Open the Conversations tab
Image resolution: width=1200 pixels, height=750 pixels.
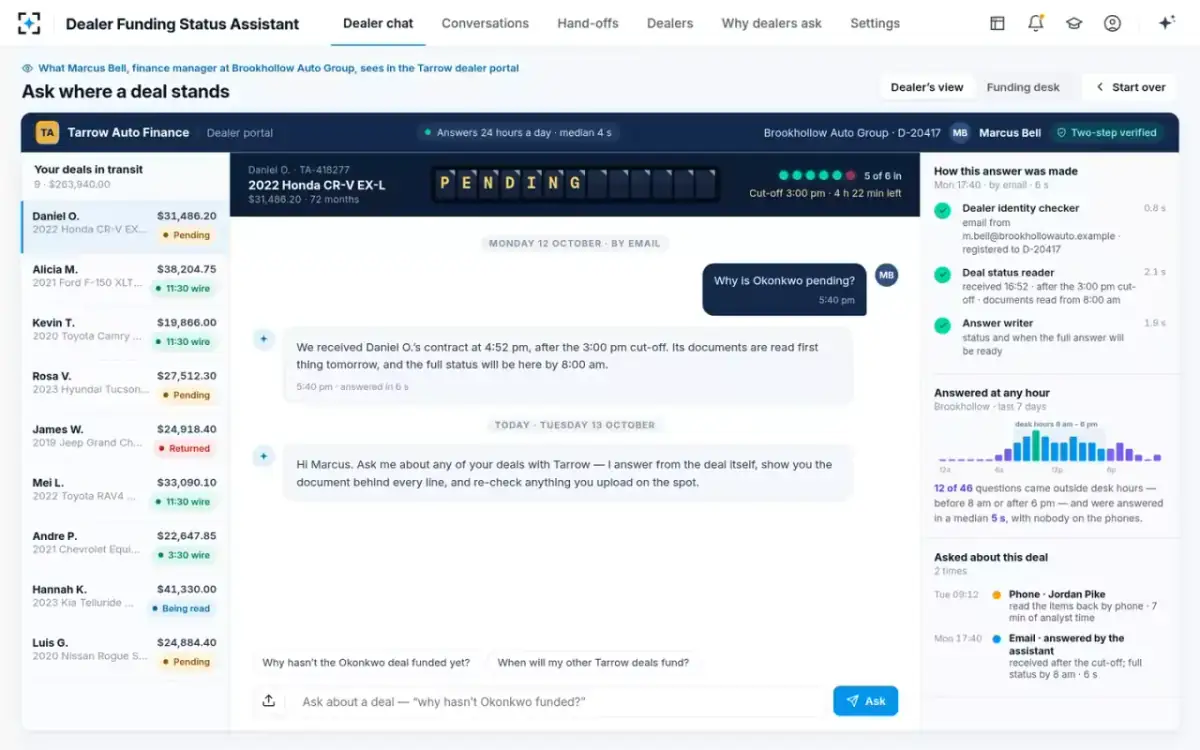point(485,23)
